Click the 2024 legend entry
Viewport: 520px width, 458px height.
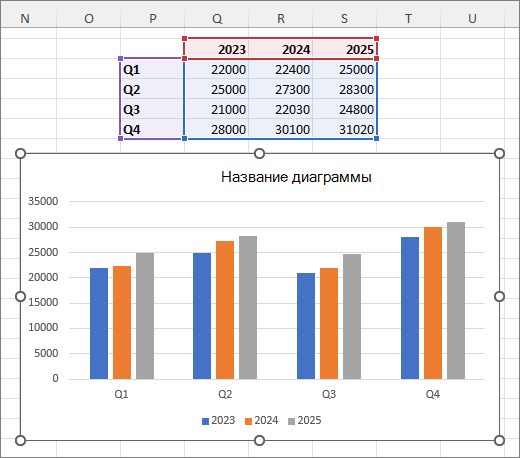[261, 420]
